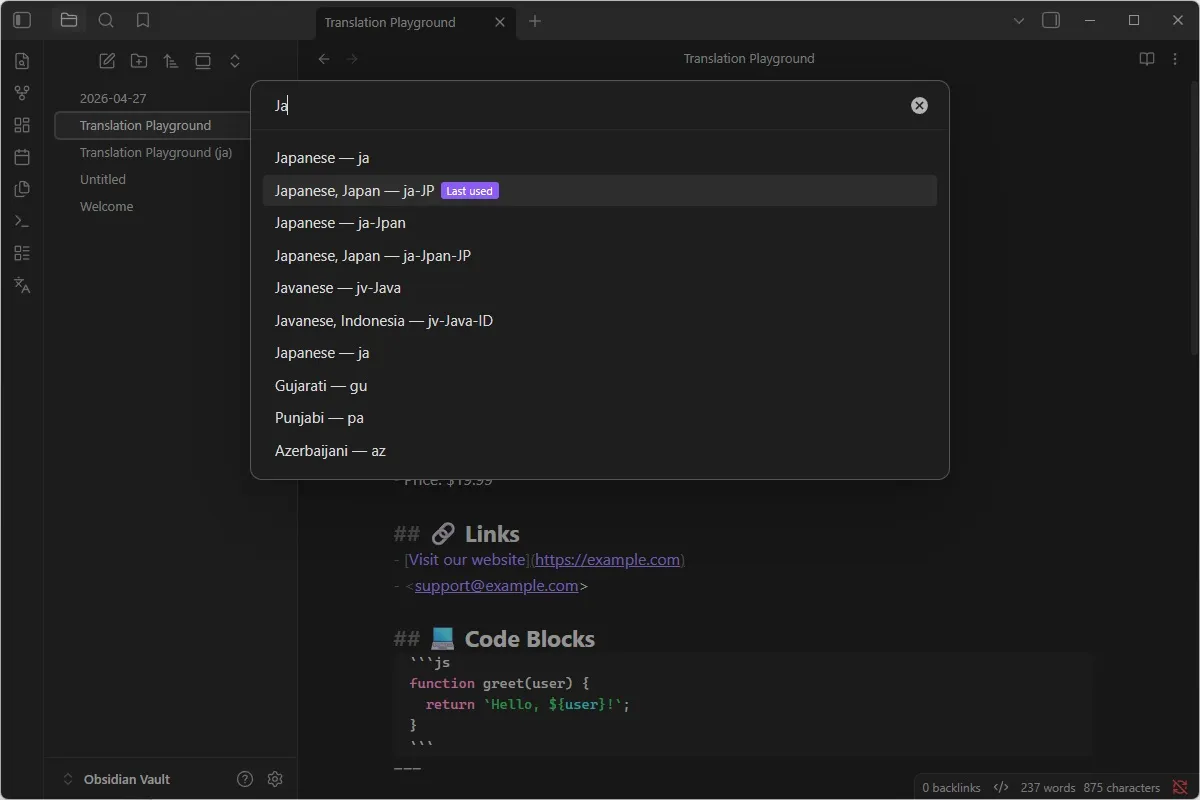The height and width of the screenshot is (800, 1200).
Task: Switch to reading view book icon
Action: pos(1147,59)
